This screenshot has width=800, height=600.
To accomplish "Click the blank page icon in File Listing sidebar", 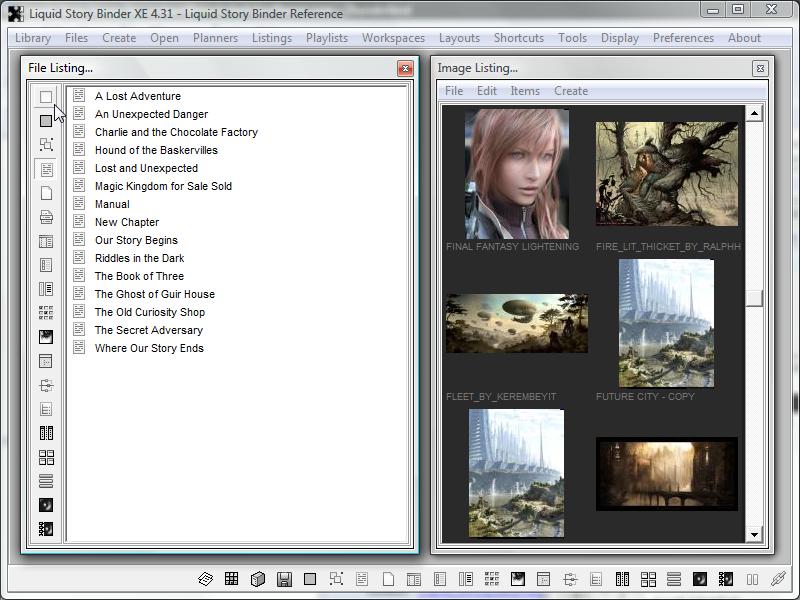I will 46,193.
